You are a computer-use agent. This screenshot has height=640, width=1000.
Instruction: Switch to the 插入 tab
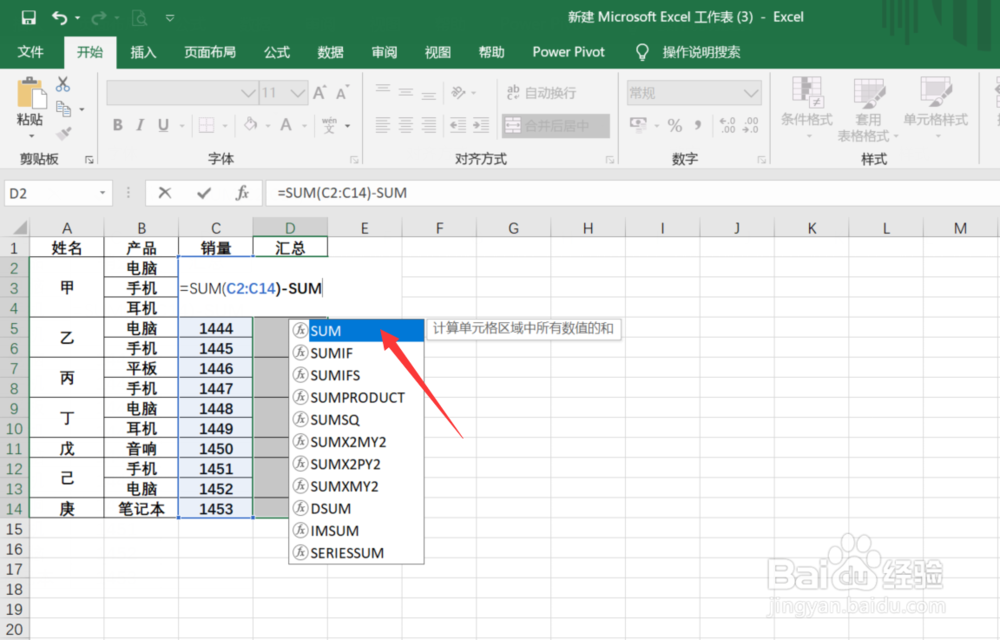click(143, 52)
